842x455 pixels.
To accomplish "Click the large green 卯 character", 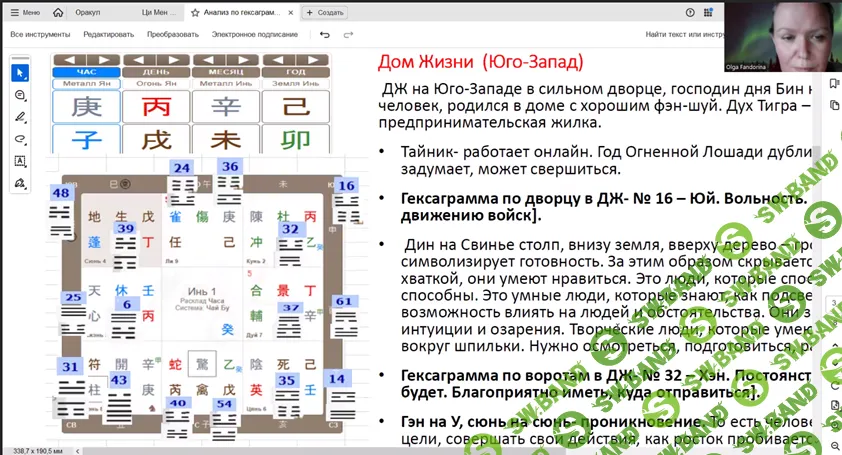I will pos(296,141).
